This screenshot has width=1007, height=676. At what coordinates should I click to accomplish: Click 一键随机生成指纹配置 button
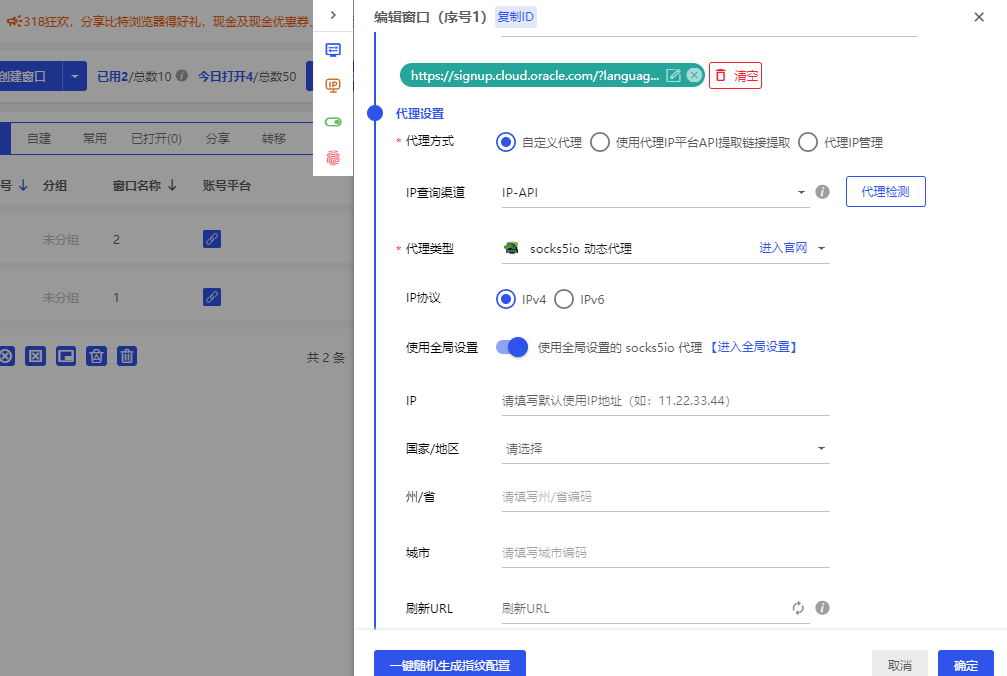click(450, 664)
